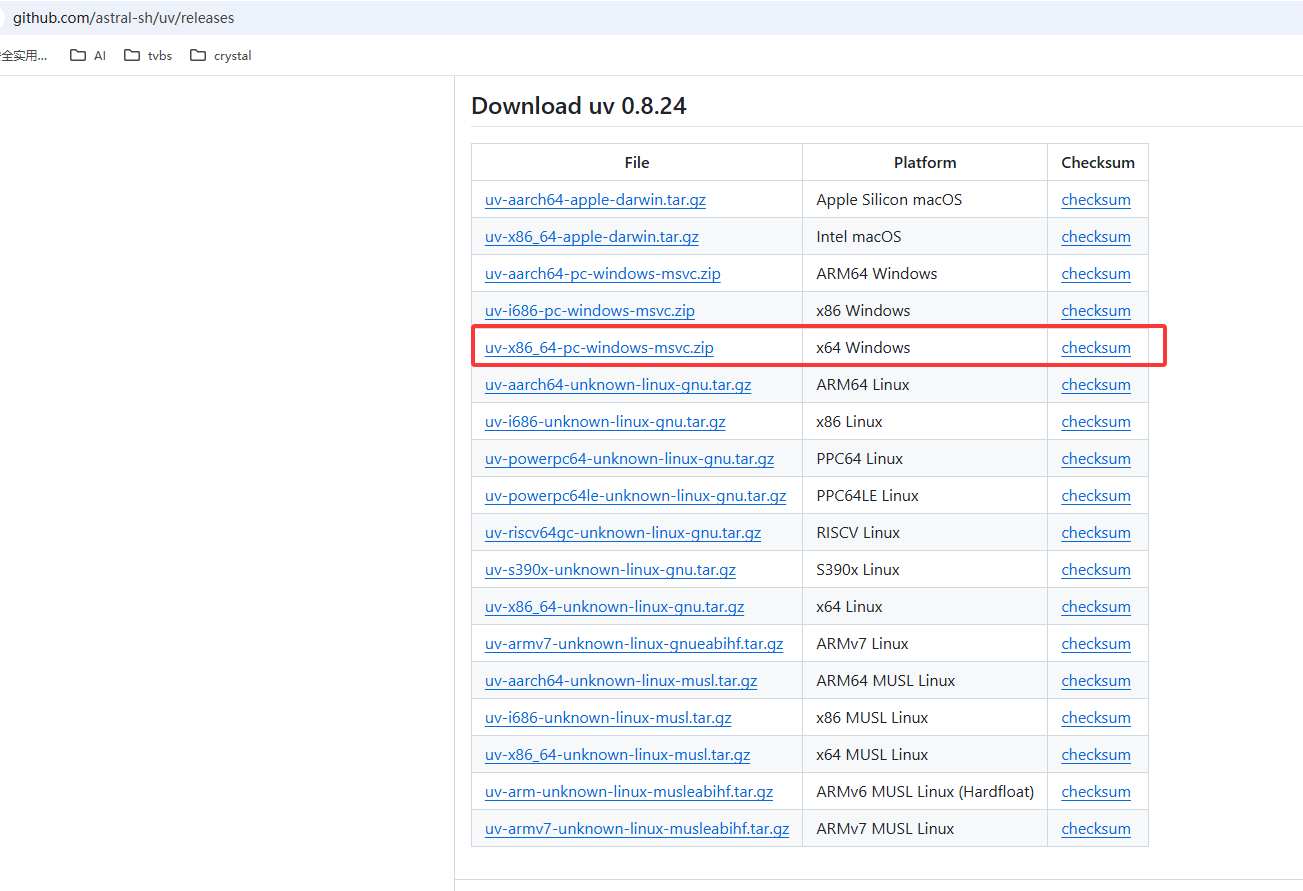Click the 'Download uv 0.8.24' heading
This screenshot has height=891, width=1303.
(579, 106)
